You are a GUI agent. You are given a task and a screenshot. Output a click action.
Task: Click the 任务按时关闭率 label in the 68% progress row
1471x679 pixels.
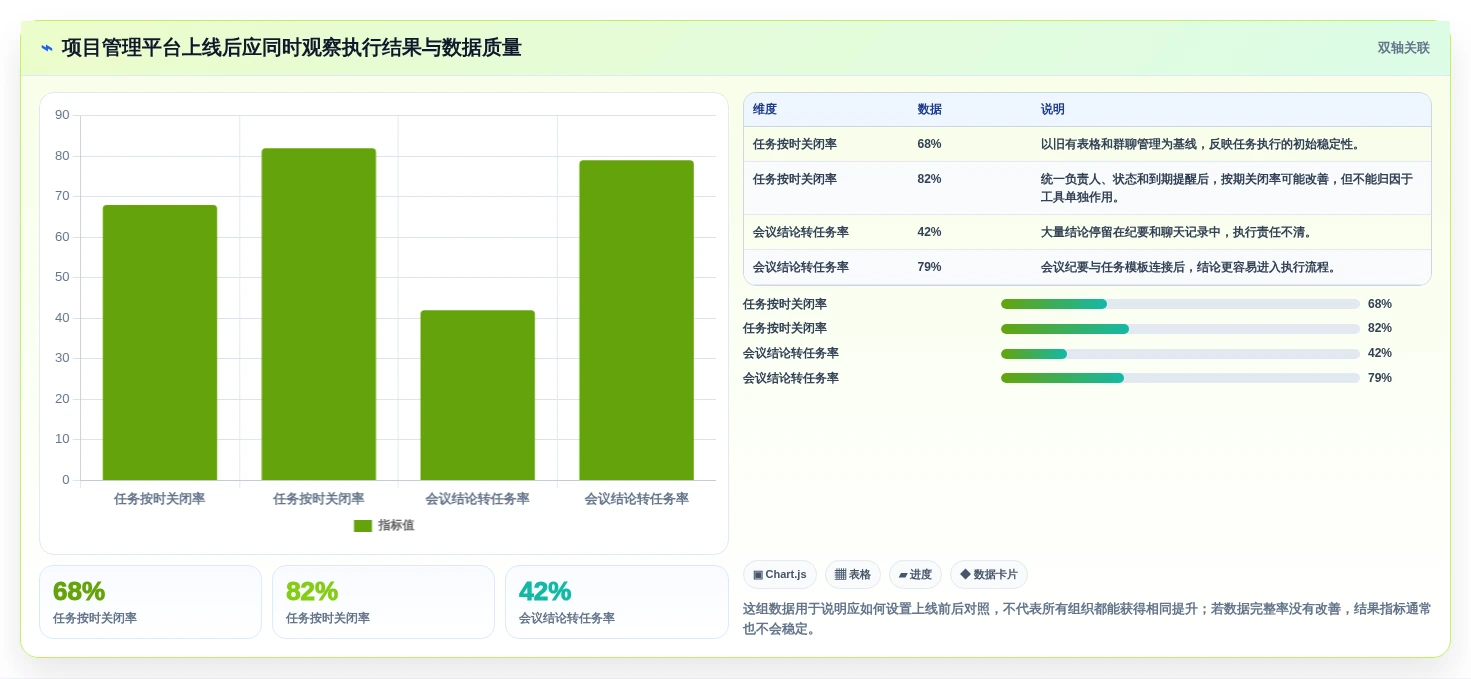(785, 304)
